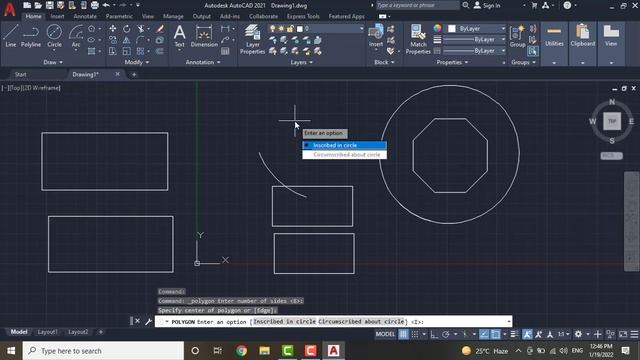Viewport: 640px width, 360px height.
Task: Click the Hatch tool icon in Draw panel
Action: pos(91,51)
